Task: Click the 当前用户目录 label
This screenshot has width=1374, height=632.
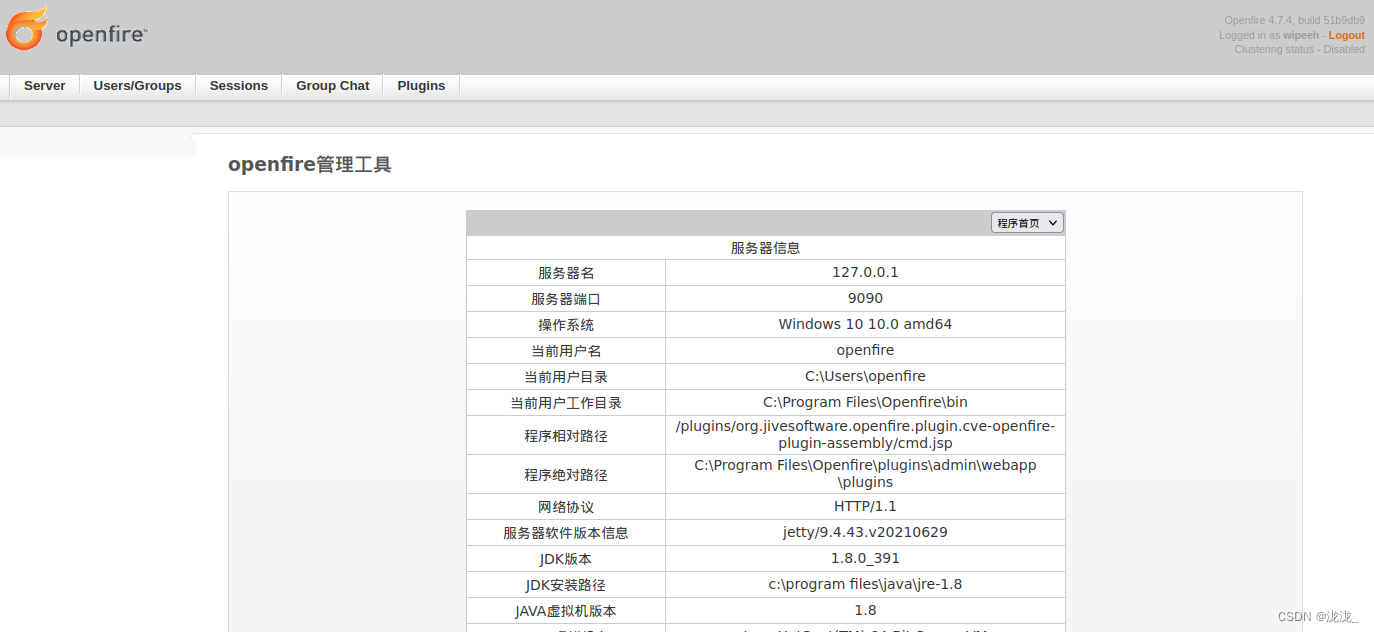Action: (x=566, y=377)
